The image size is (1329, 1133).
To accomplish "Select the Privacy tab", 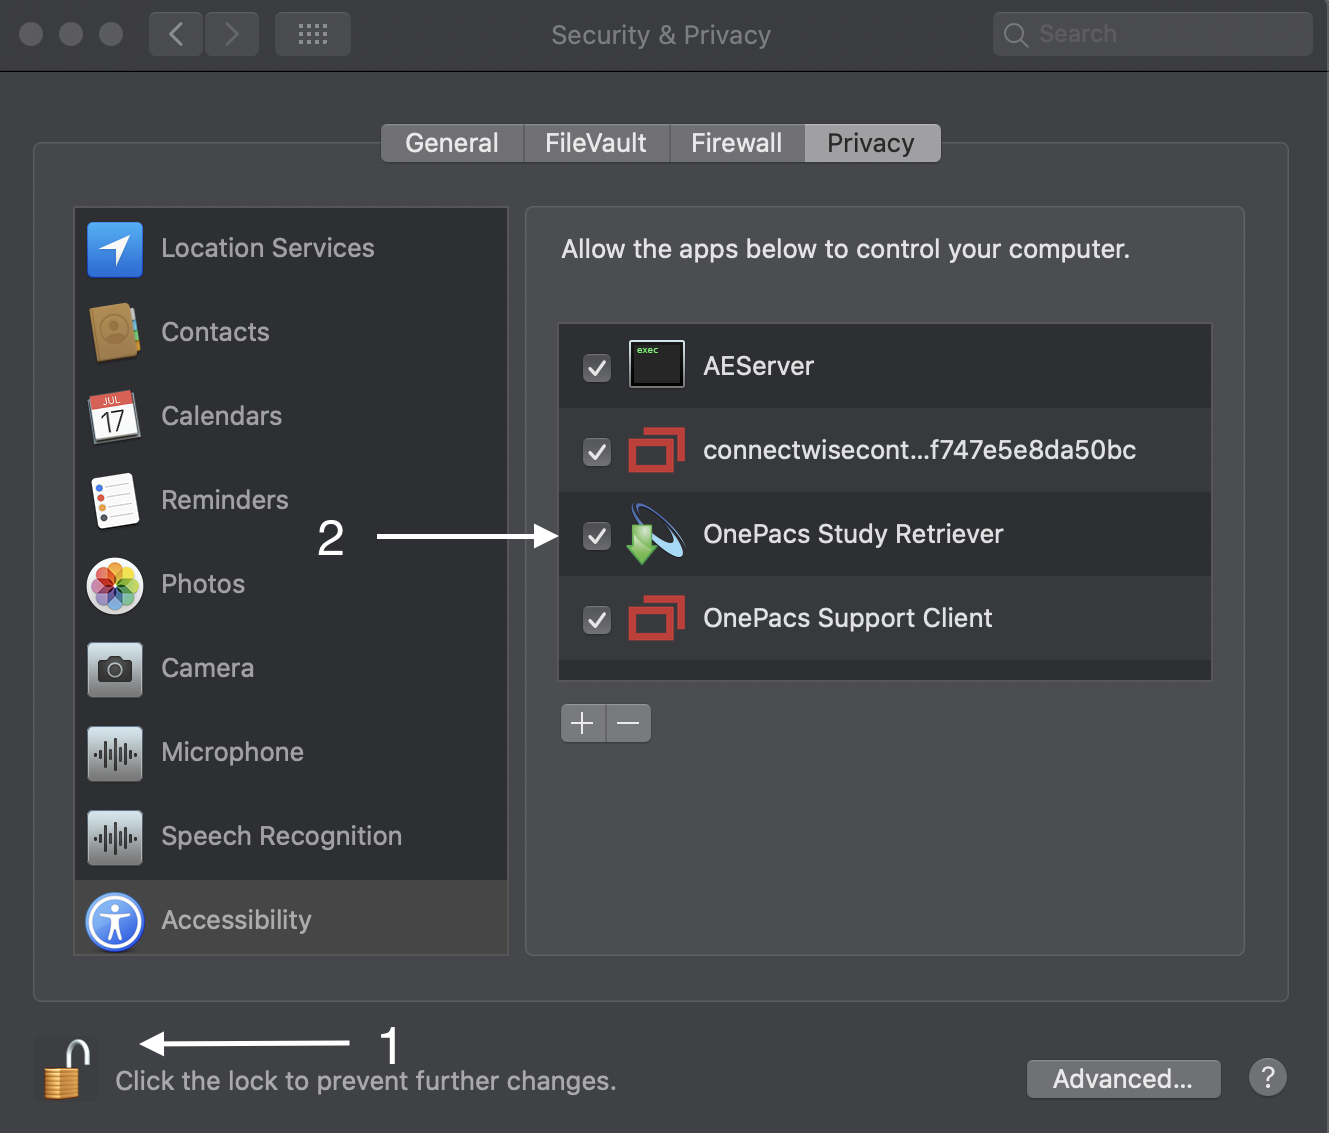I will click(x=872, y=143).
